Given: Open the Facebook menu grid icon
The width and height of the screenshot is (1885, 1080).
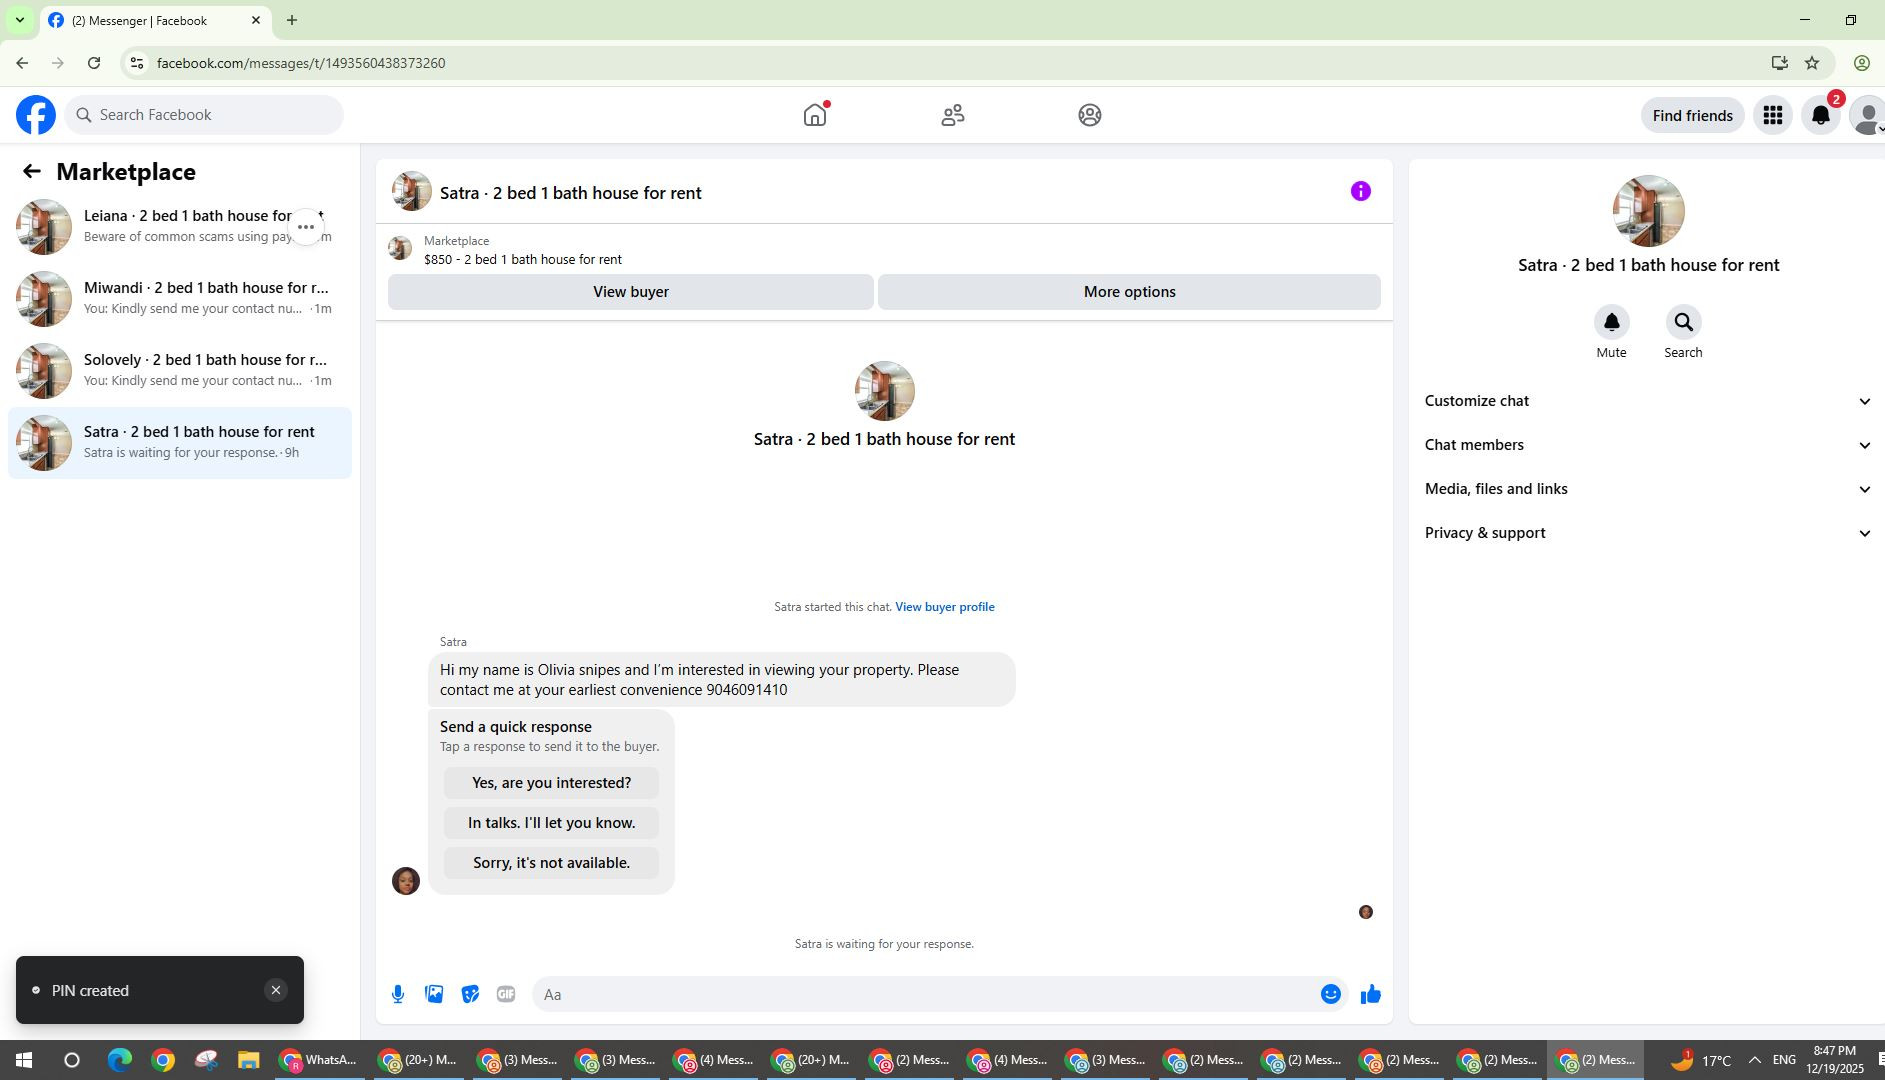Looking at the screenshot, I should [x=1773, y=116].
